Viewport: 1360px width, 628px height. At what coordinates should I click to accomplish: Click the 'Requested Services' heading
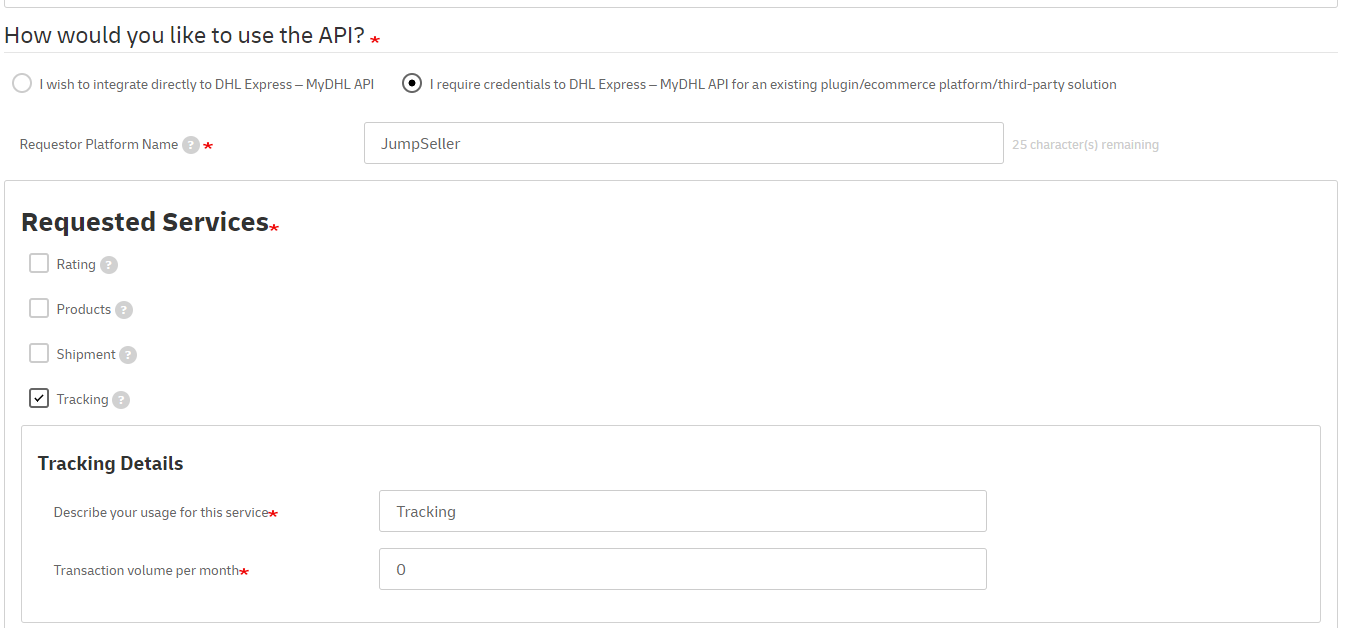[x=144, y=222]
